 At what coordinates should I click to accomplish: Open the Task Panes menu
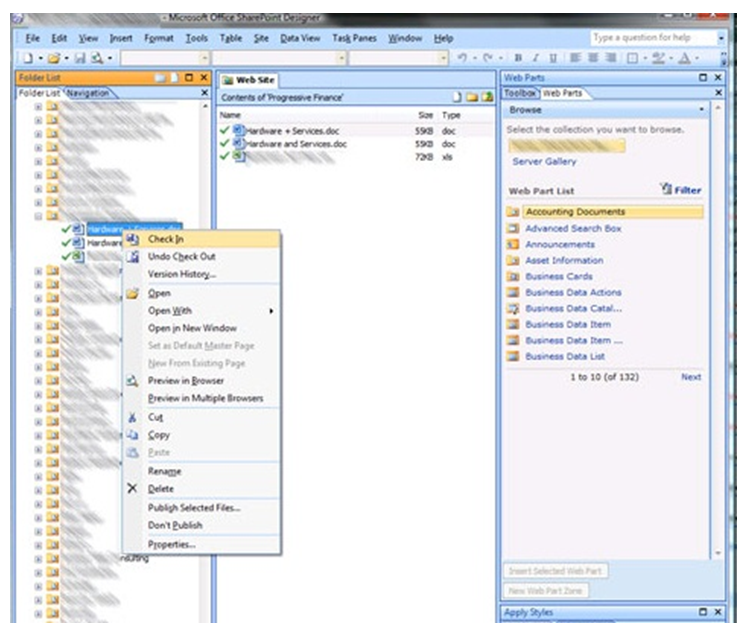(x=354, y=38)
